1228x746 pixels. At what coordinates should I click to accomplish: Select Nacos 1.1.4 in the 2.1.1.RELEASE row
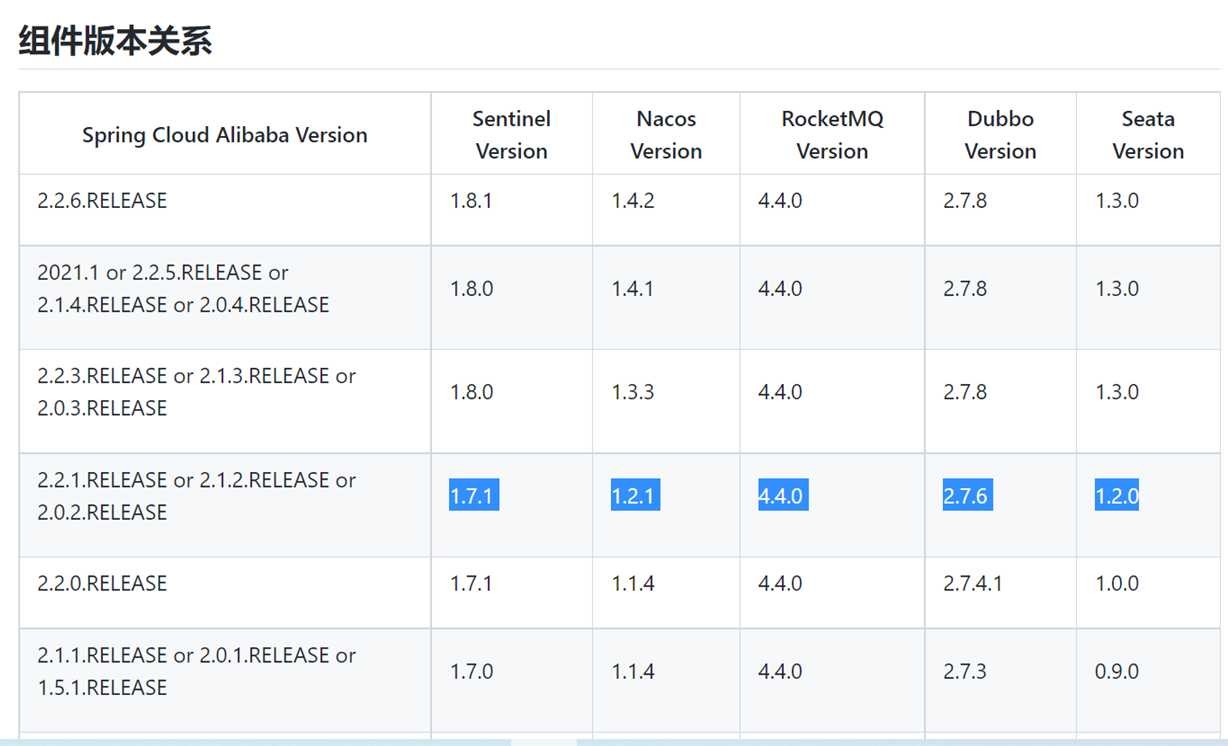[x=633, y=672]
